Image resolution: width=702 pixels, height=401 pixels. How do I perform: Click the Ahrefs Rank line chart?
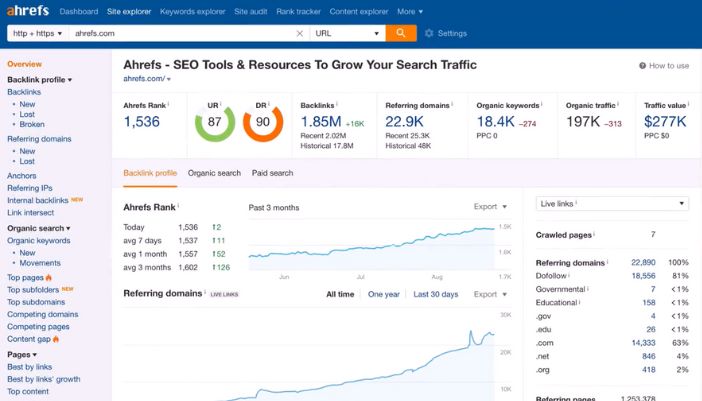(x=372, y=248)
